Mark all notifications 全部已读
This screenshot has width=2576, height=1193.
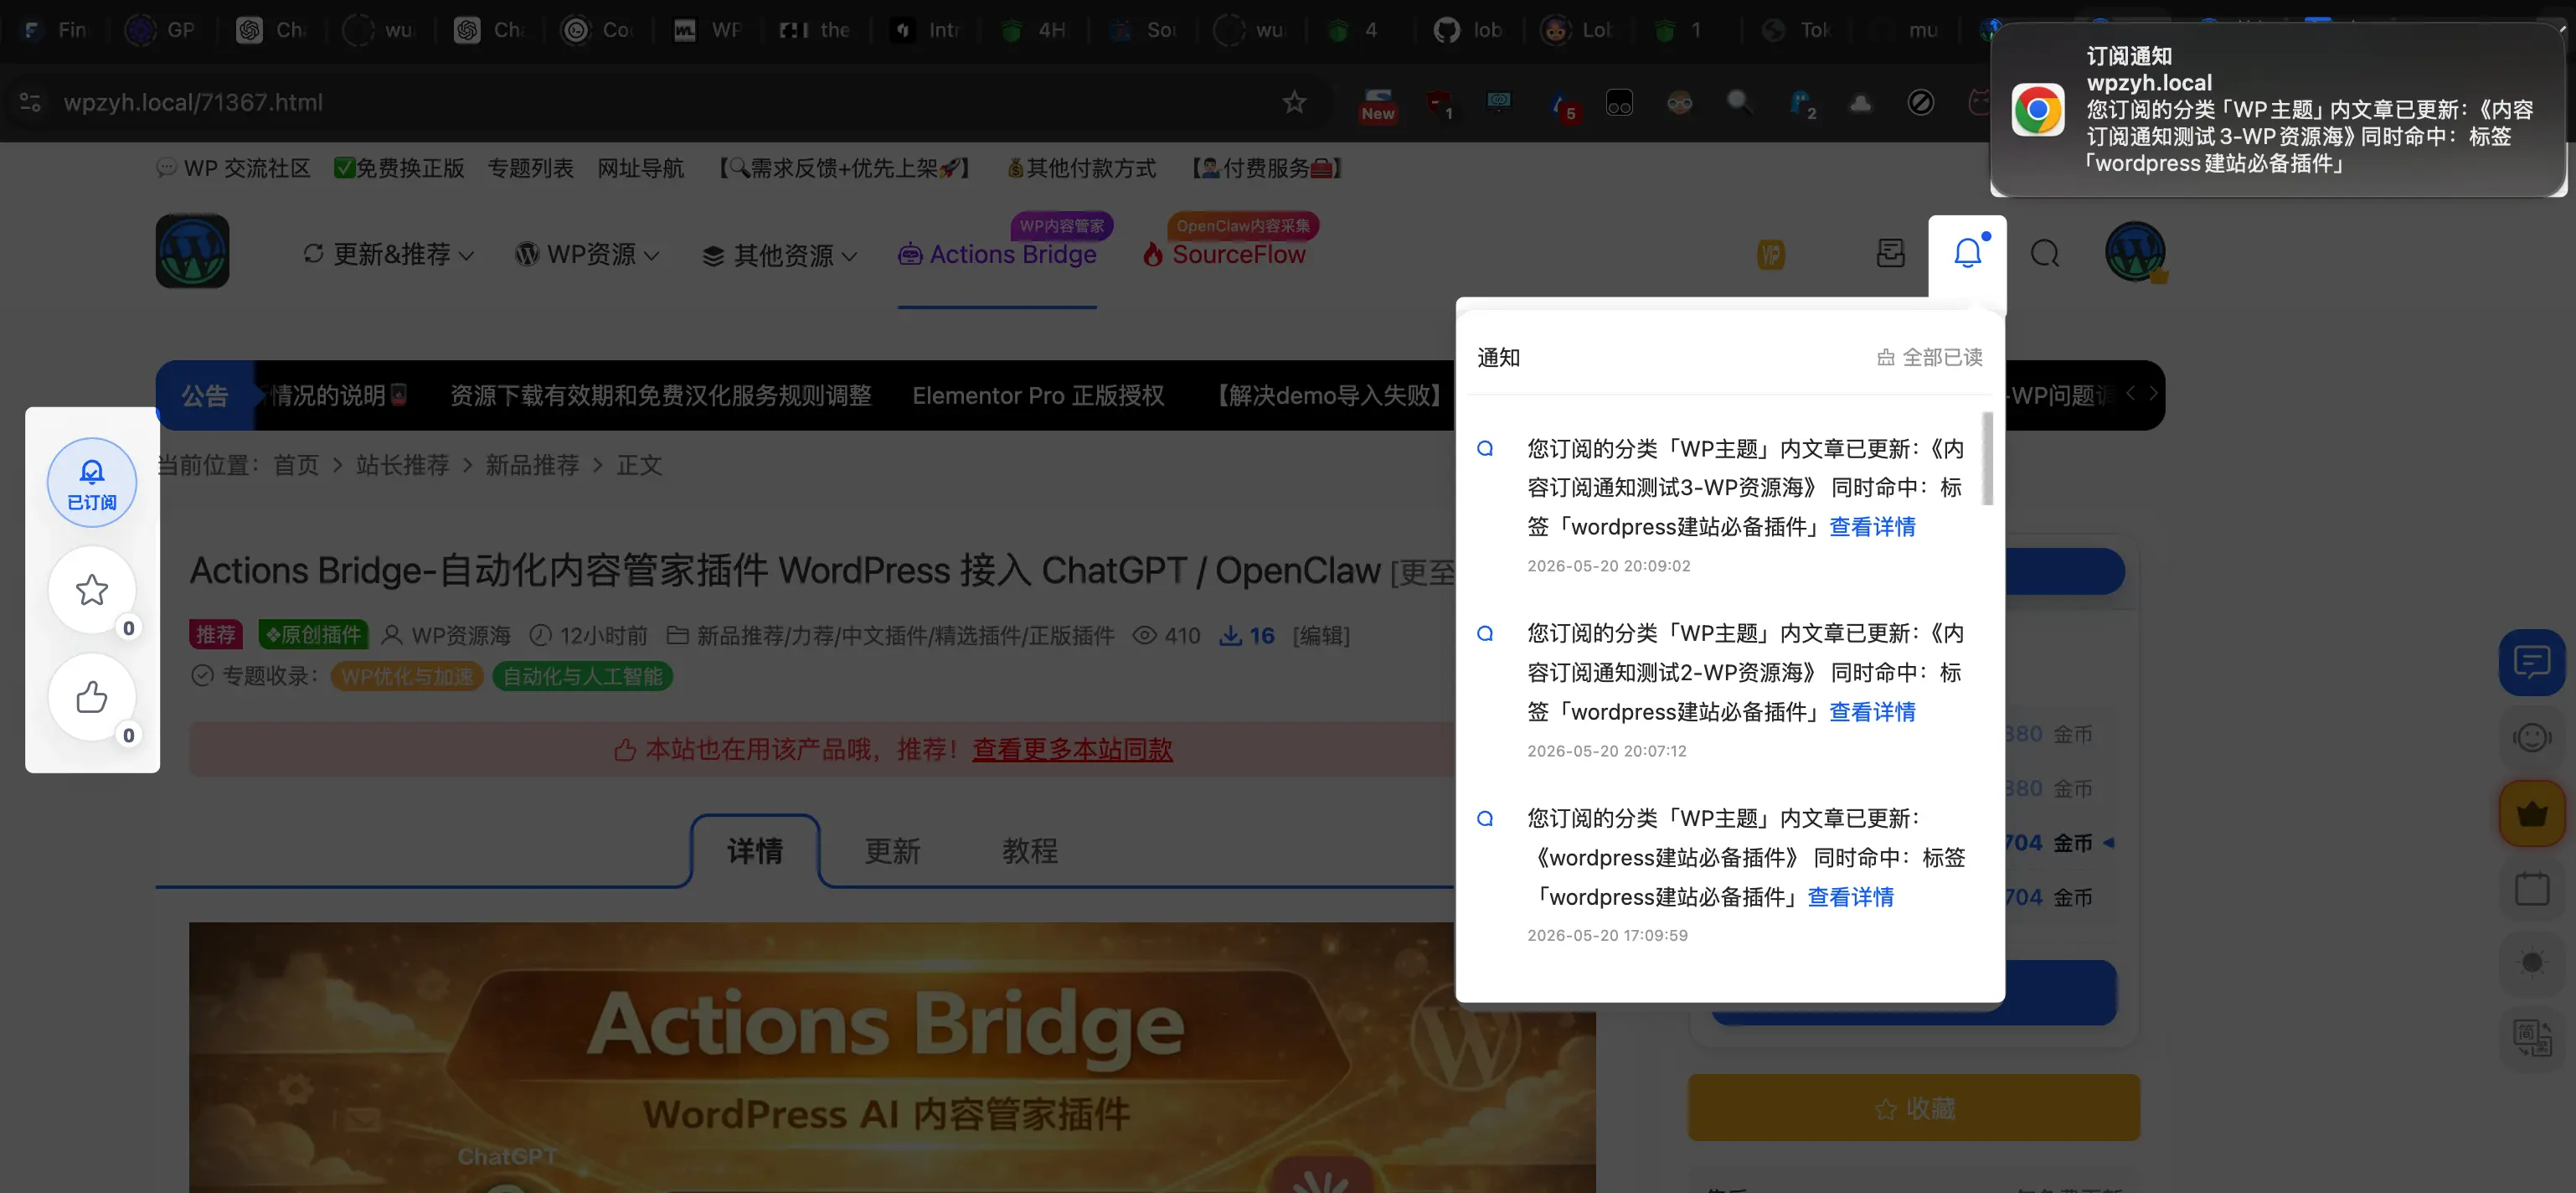1929,357
